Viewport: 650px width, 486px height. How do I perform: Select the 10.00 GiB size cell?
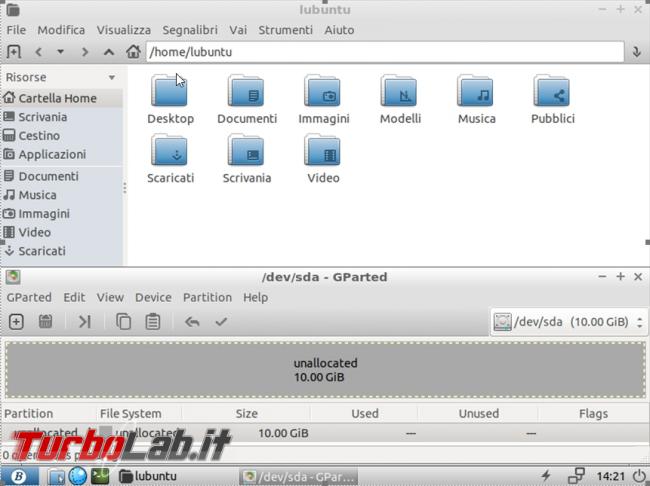pyautogui.click(x=283, y=433)
